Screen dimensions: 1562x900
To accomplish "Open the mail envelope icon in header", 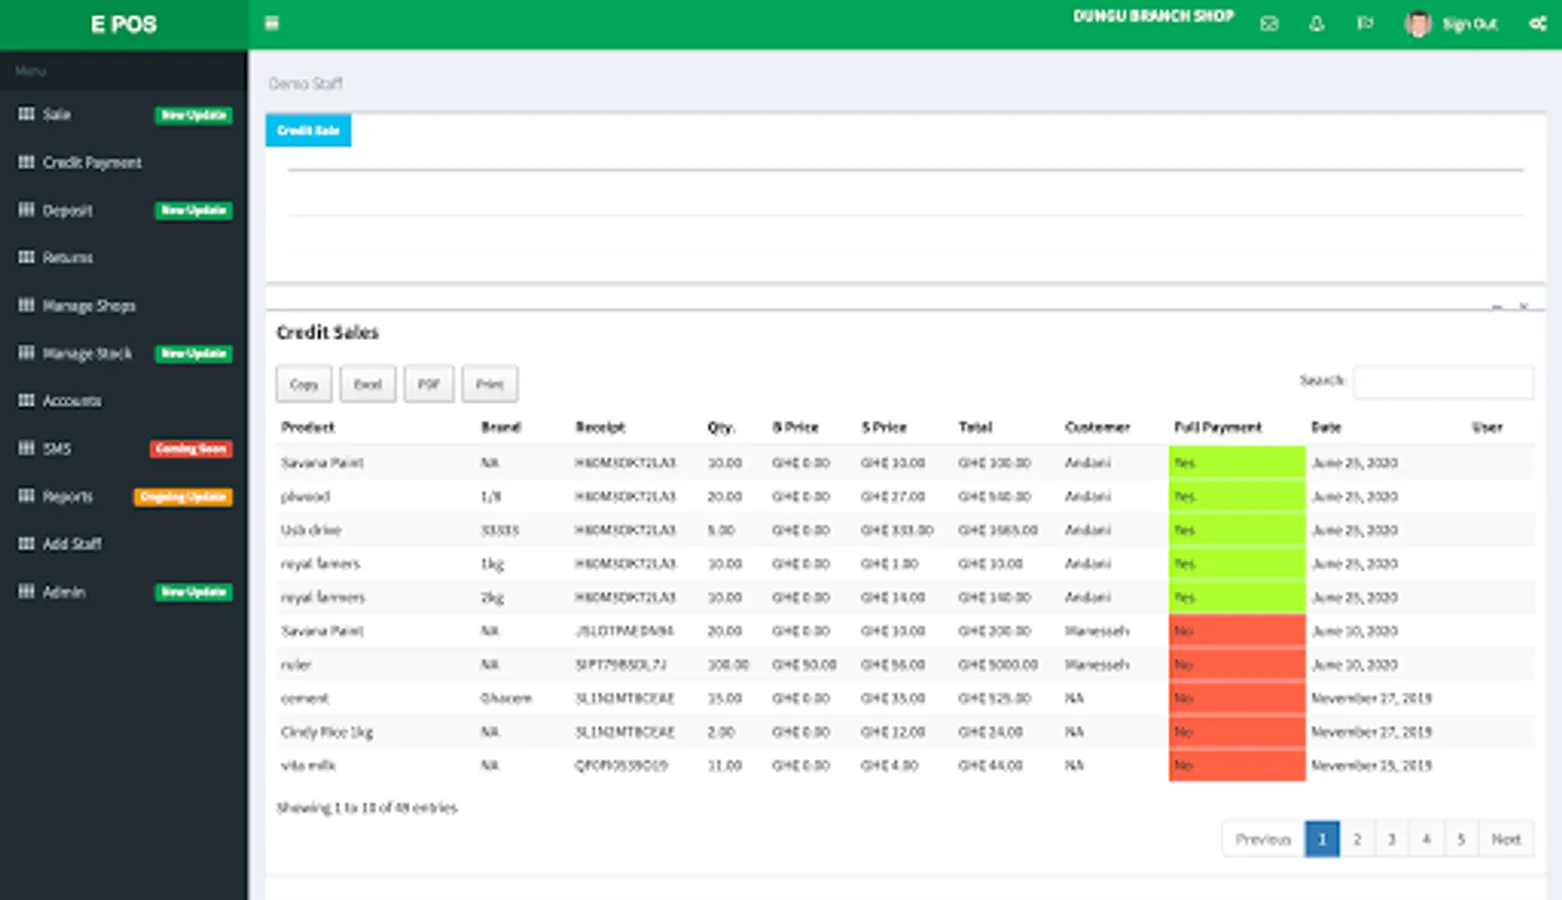I will [x=1269, y=24].
